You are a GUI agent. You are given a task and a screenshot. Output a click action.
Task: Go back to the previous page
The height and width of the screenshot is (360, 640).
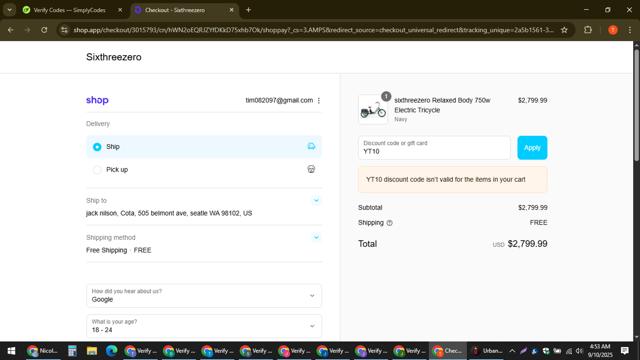11,30
